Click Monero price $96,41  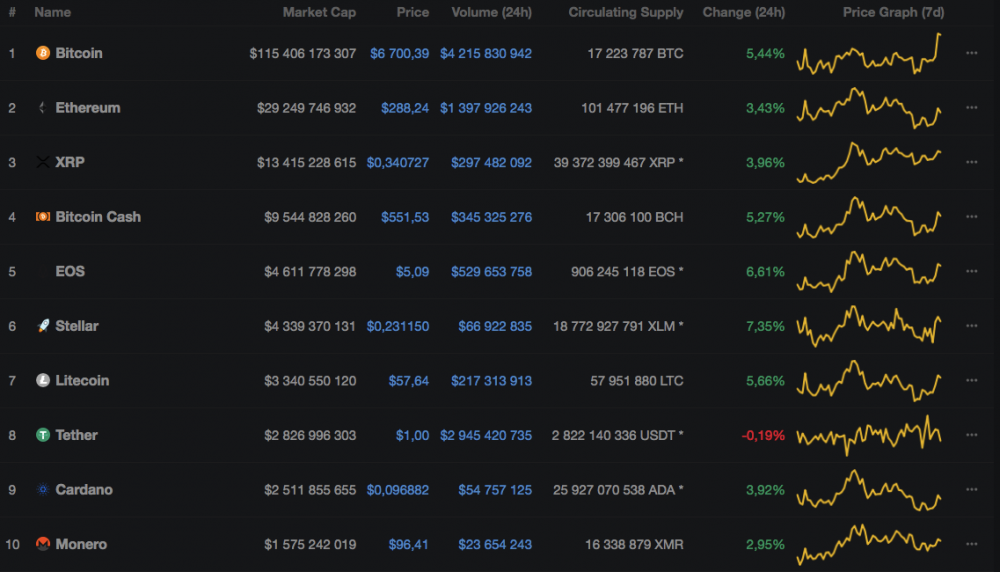(x=408, y=545)
